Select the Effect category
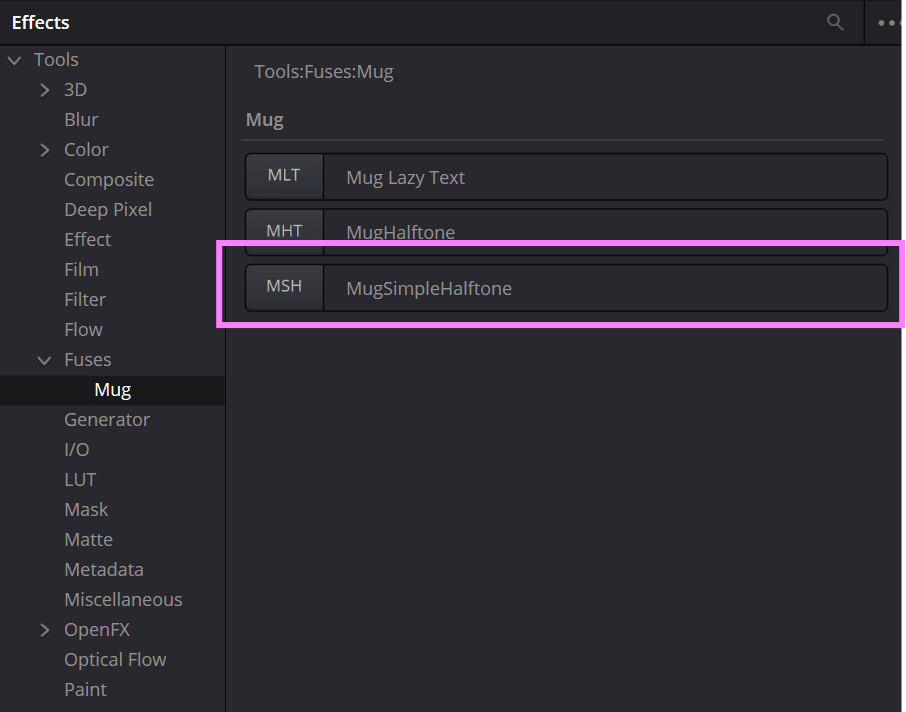 click(87, 240)
